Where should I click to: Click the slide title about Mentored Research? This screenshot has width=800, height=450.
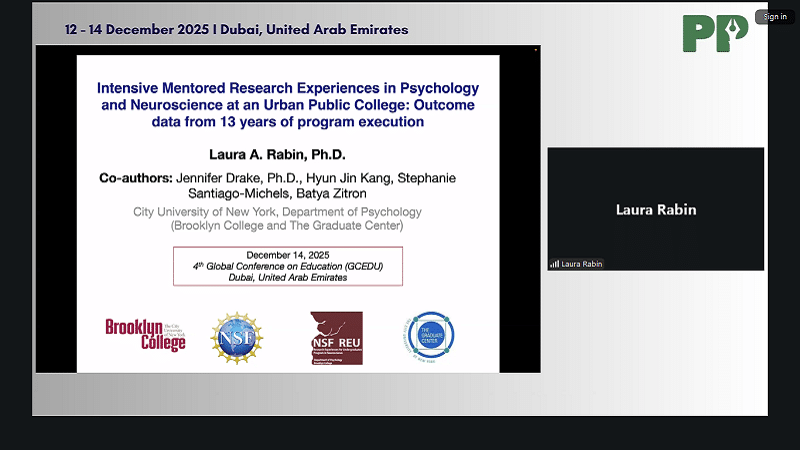pyautogui.click(x=288, y=104)
